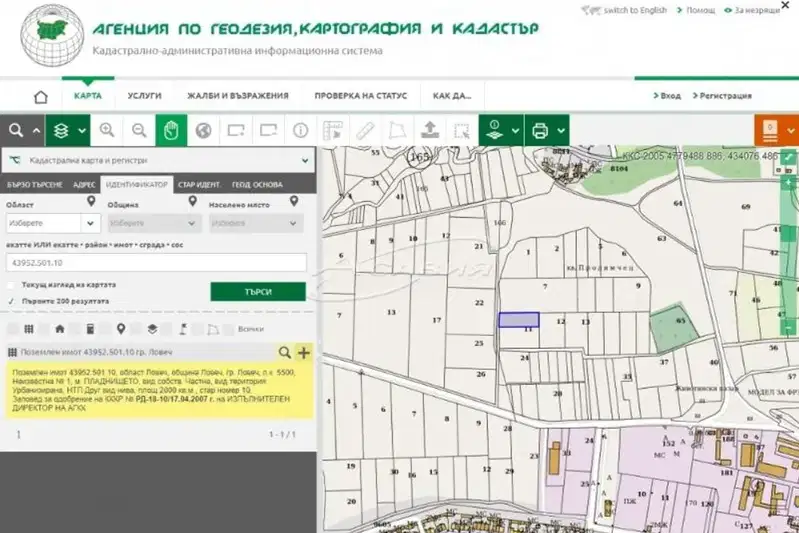
Task: Switch to ГЕОД. ОСНОВА tab
Action: [257, 184]
